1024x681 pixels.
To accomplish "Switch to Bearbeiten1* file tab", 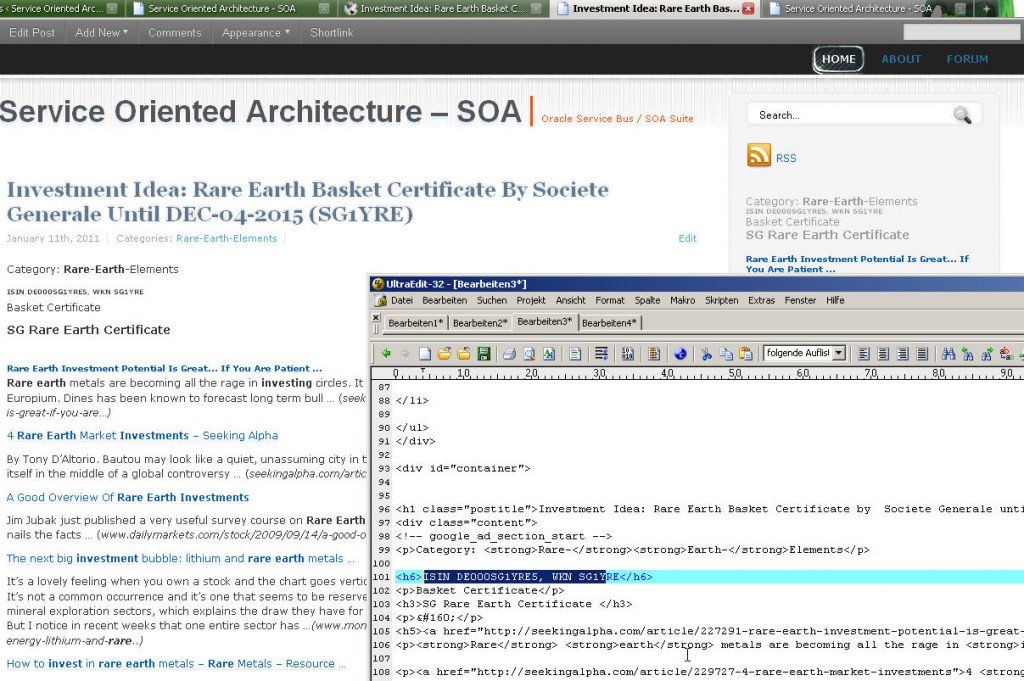I will 415,323.
